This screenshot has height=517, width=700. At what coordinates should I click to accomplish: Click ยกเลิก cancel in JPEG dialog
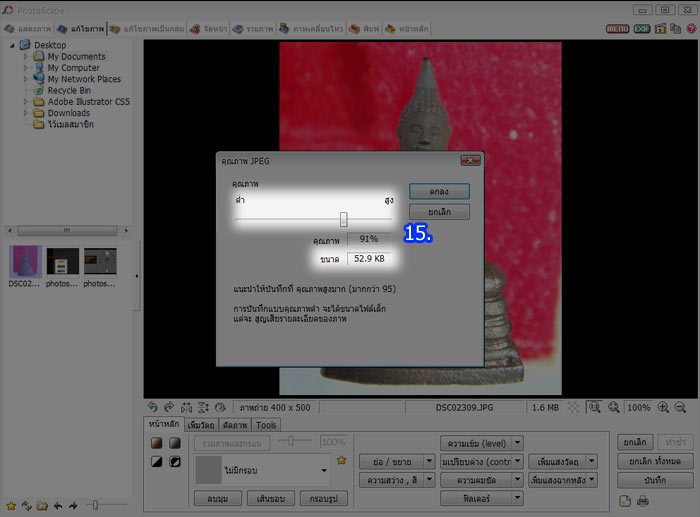click(x=439, y=212)
